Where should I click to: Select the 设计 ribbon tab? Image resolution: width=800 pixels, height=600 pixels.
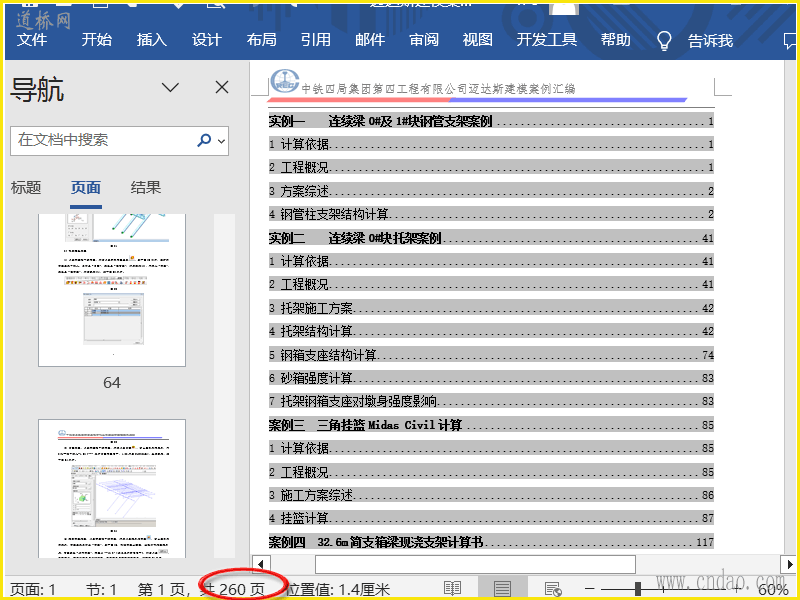(x=207, y=40)
